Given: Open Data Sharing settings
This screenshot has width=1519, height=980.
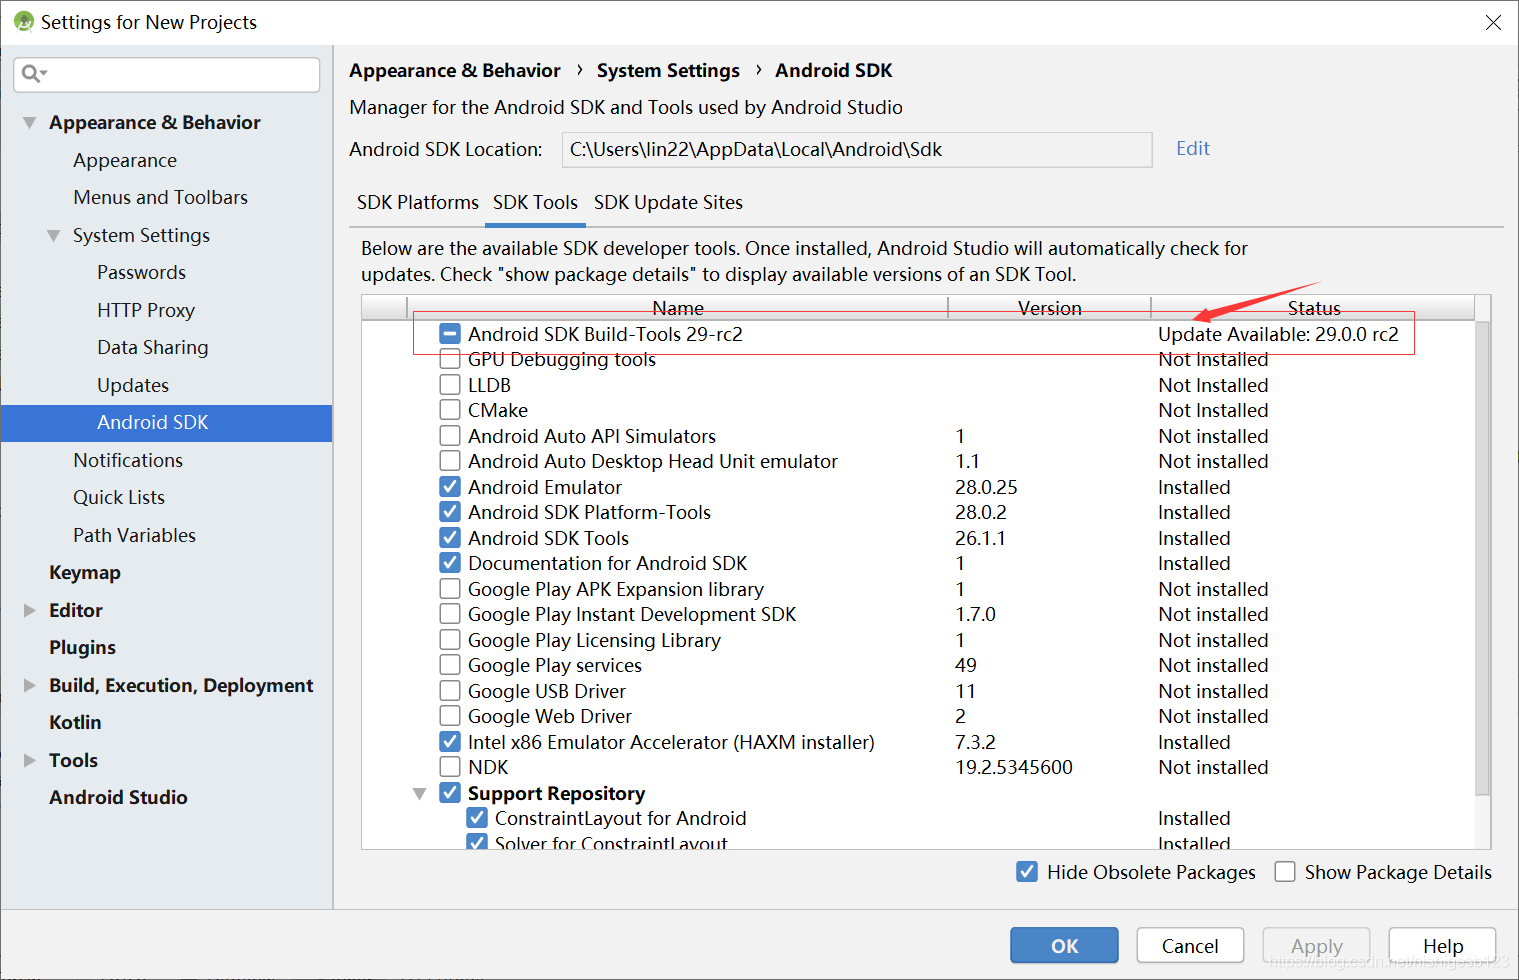Looking at the screenshot, I should [x=153, y=347].
